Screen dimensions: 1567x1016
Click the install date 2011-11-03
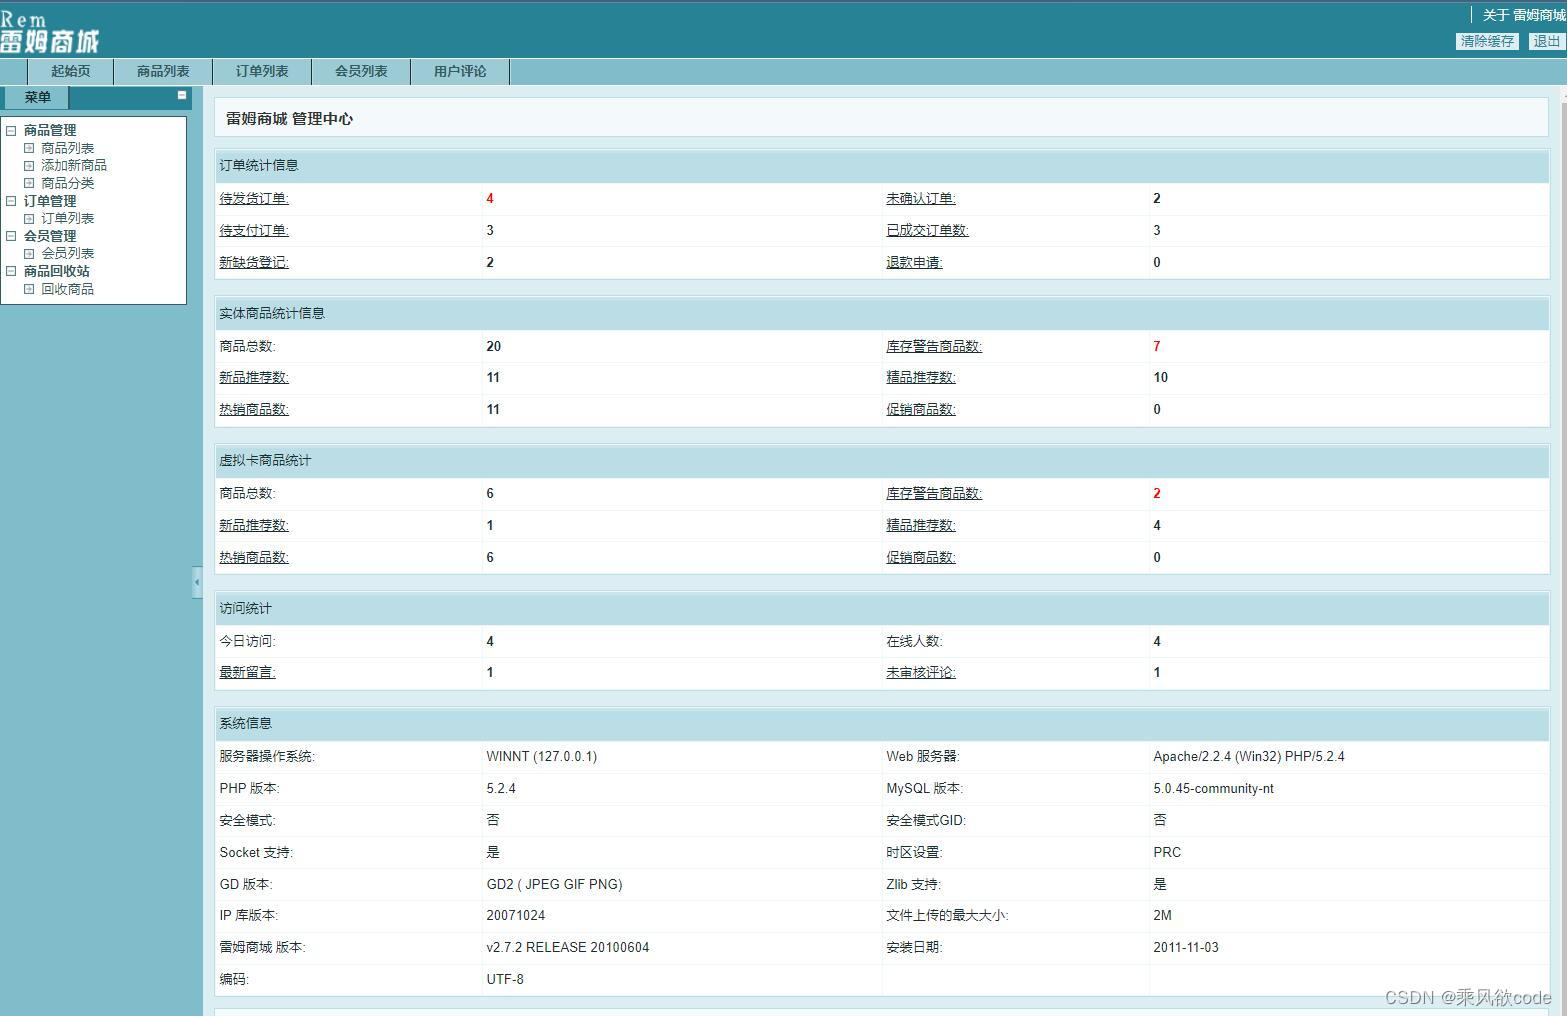tap(1186, 947)
